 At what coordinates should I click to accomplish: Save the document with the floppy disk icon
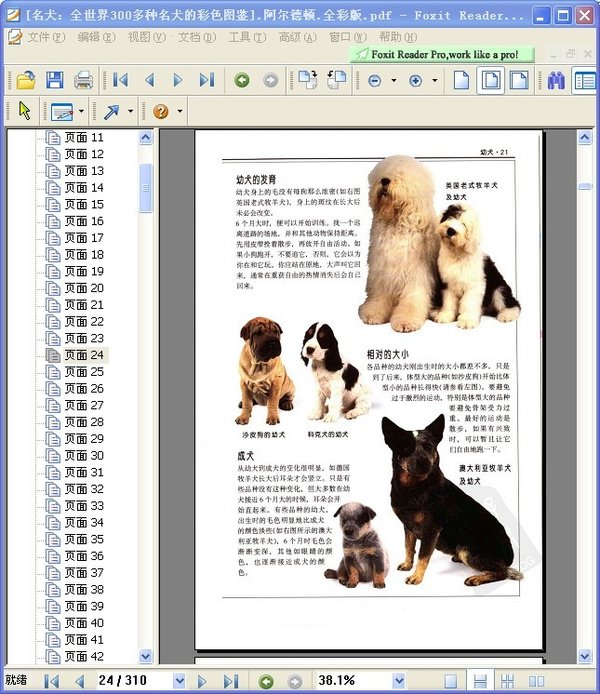[x=54, y=80]
